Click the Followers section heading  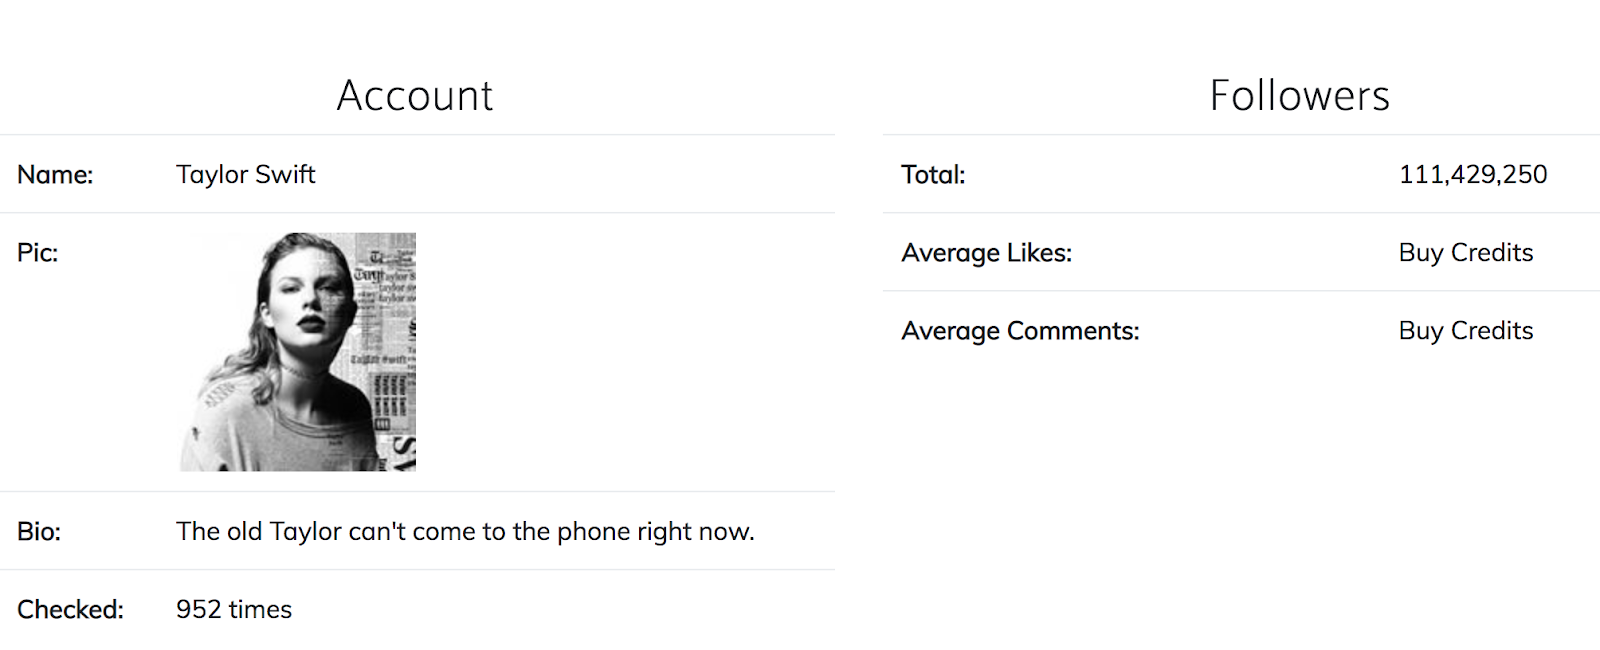click(x=1299, y=96)
